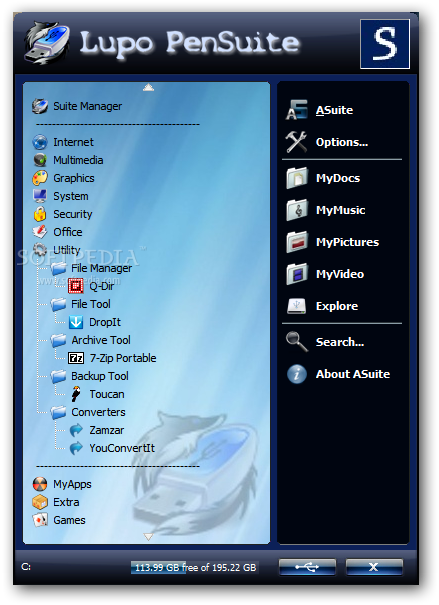Select the Toucan text entry
This screenshot has height=605, width=439.
[107, 394]
